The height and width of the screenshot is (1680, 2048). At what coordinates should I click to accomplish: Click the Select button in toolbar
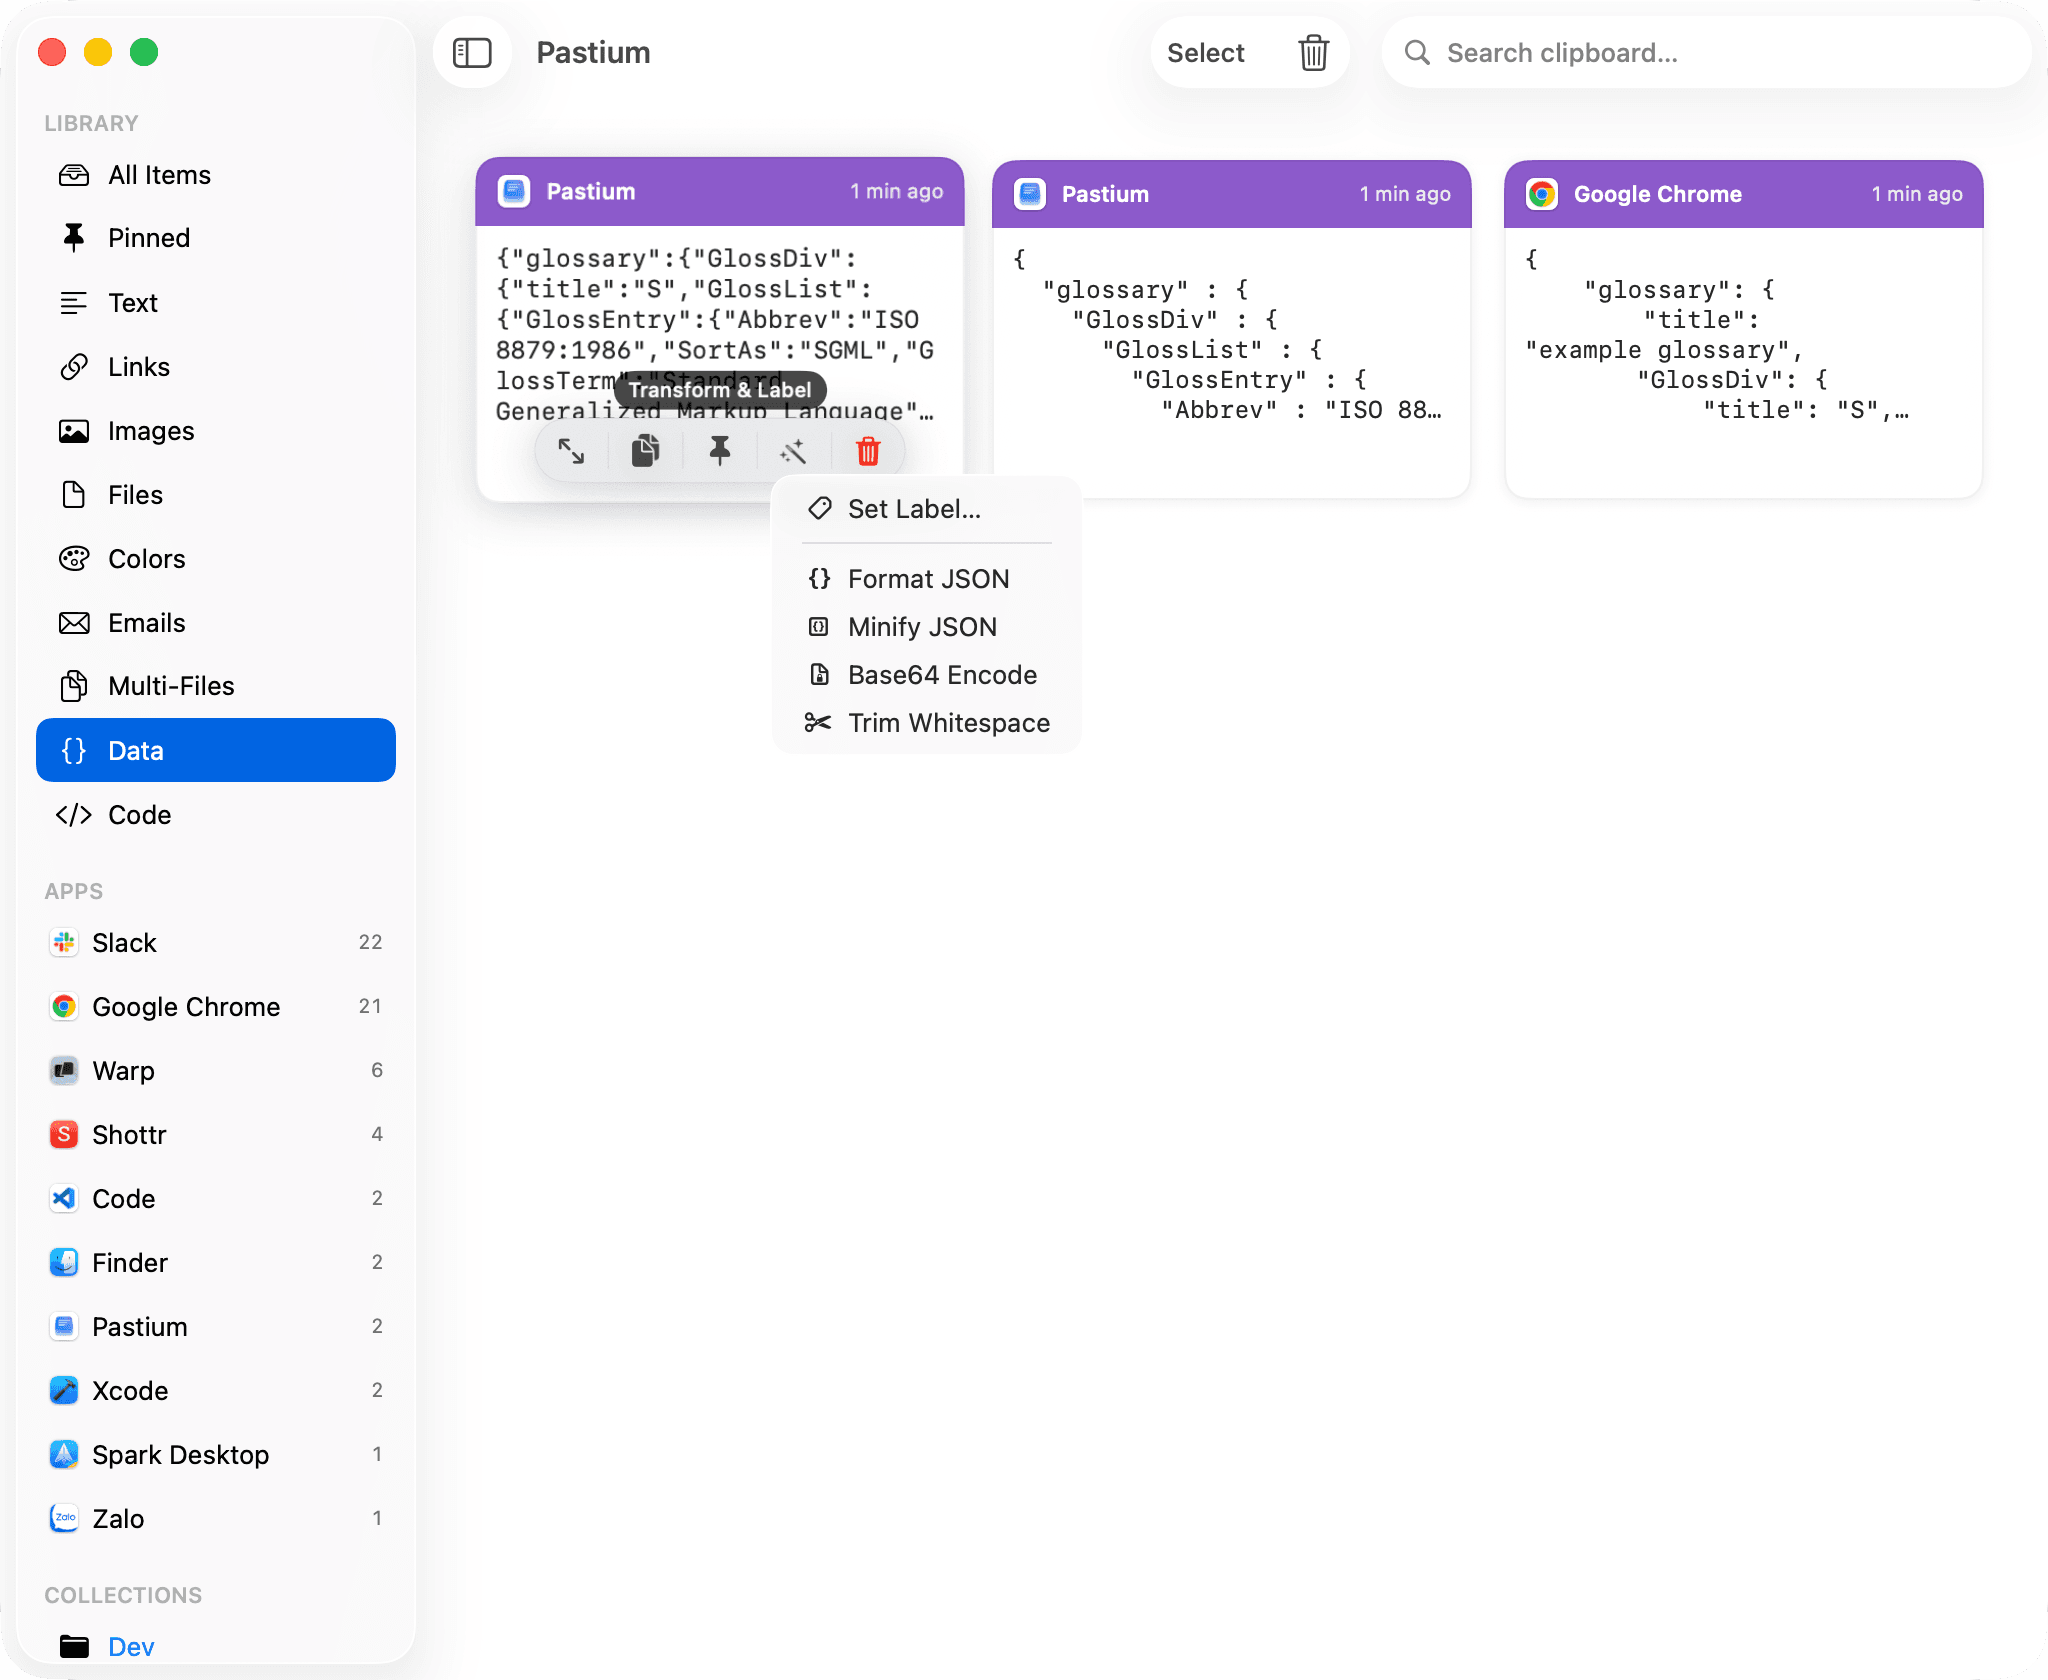tap(1205, 53)
